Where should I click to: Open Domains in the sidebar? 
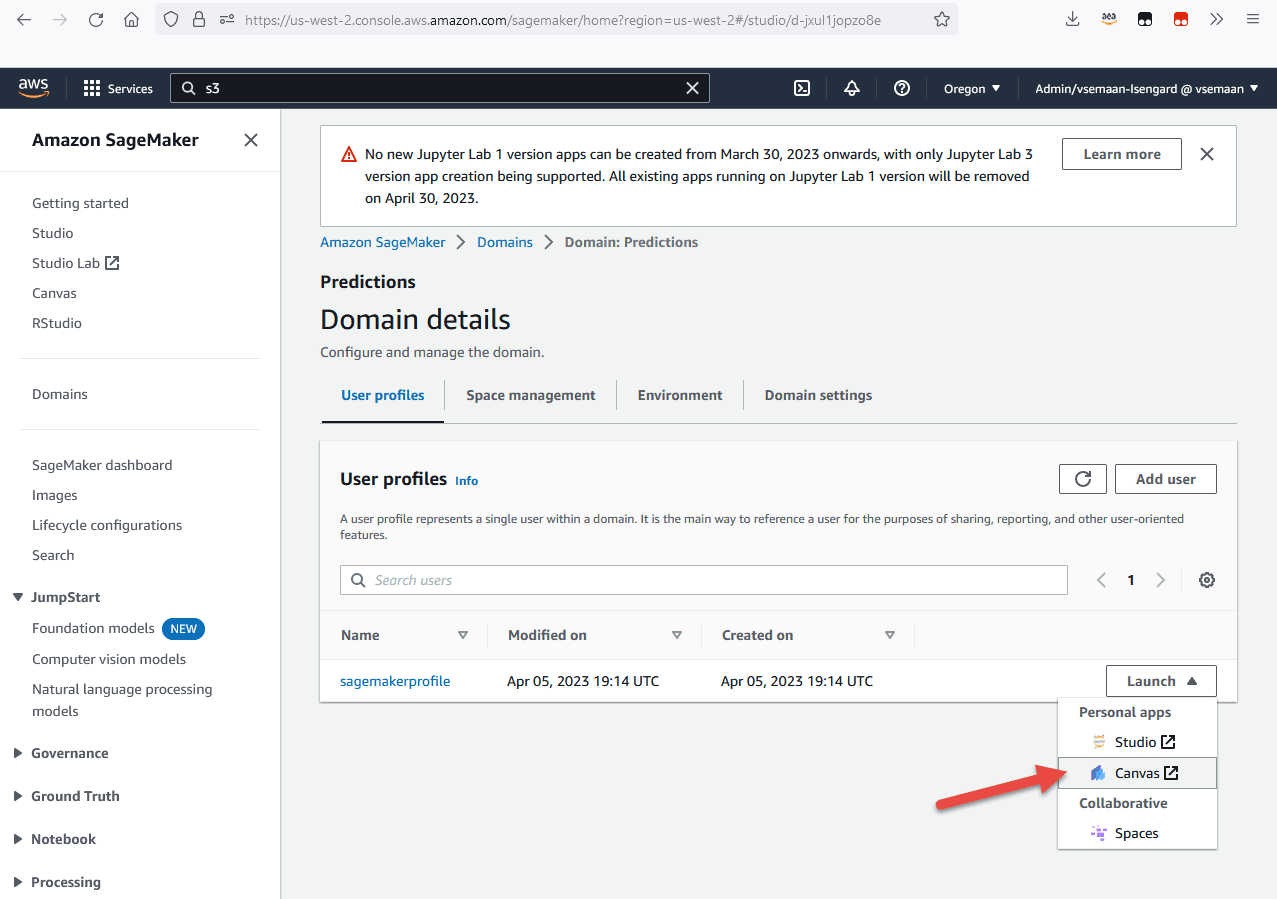[x=60, y=394]
